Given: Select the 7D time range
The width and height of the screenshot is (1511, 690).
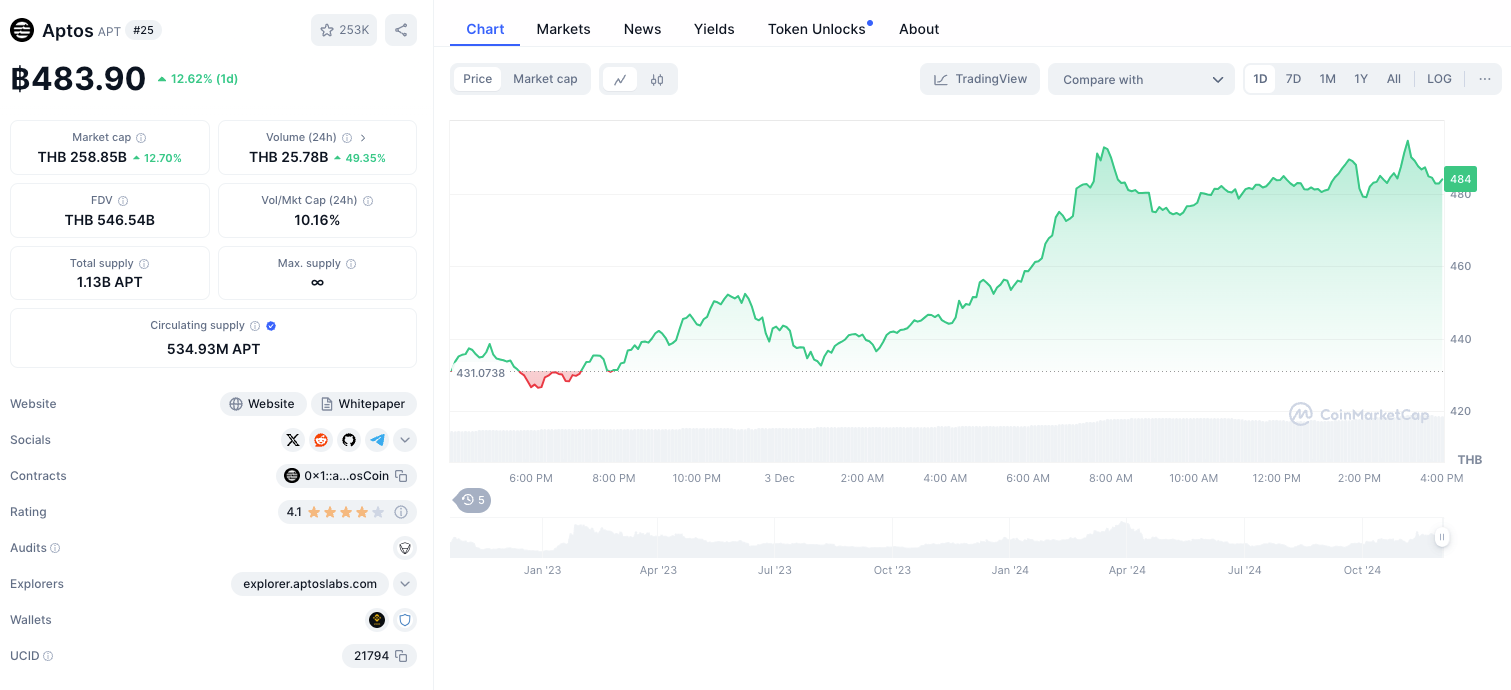Looking at the screenshot, I should pos(1293,79).
